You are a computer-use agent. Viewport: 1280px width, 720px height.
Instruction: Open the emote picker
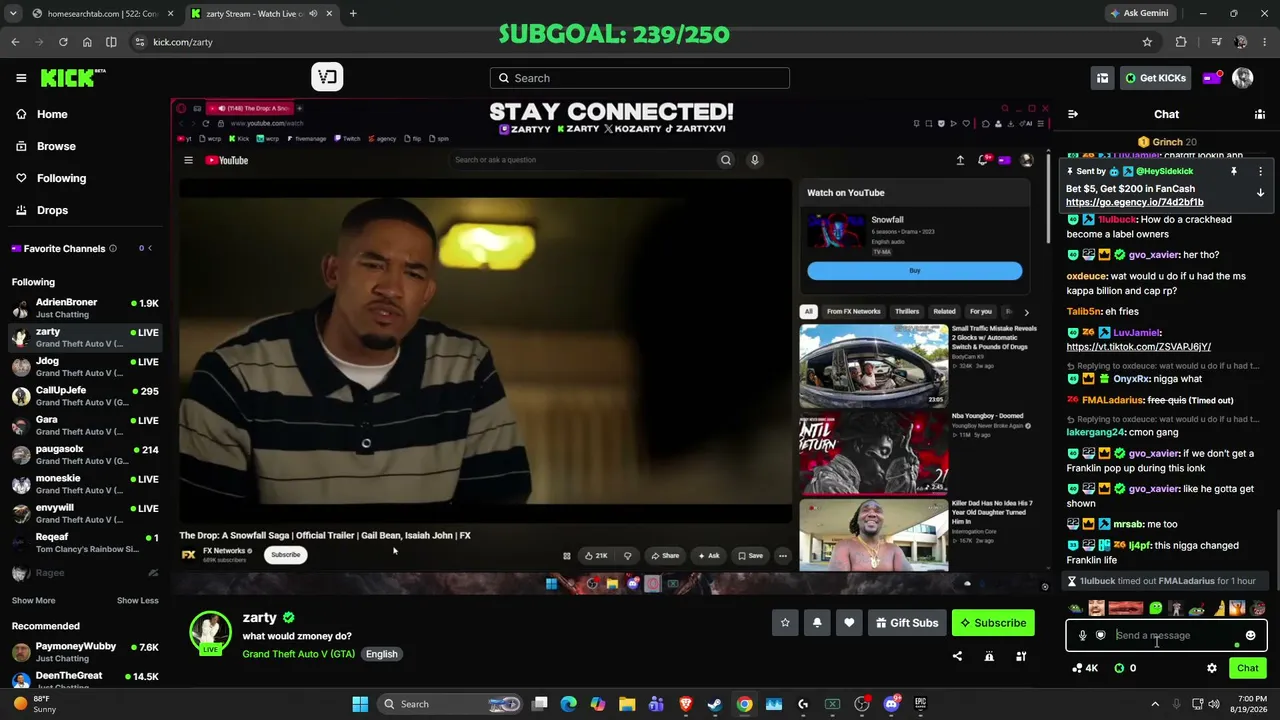point(1250,635)
